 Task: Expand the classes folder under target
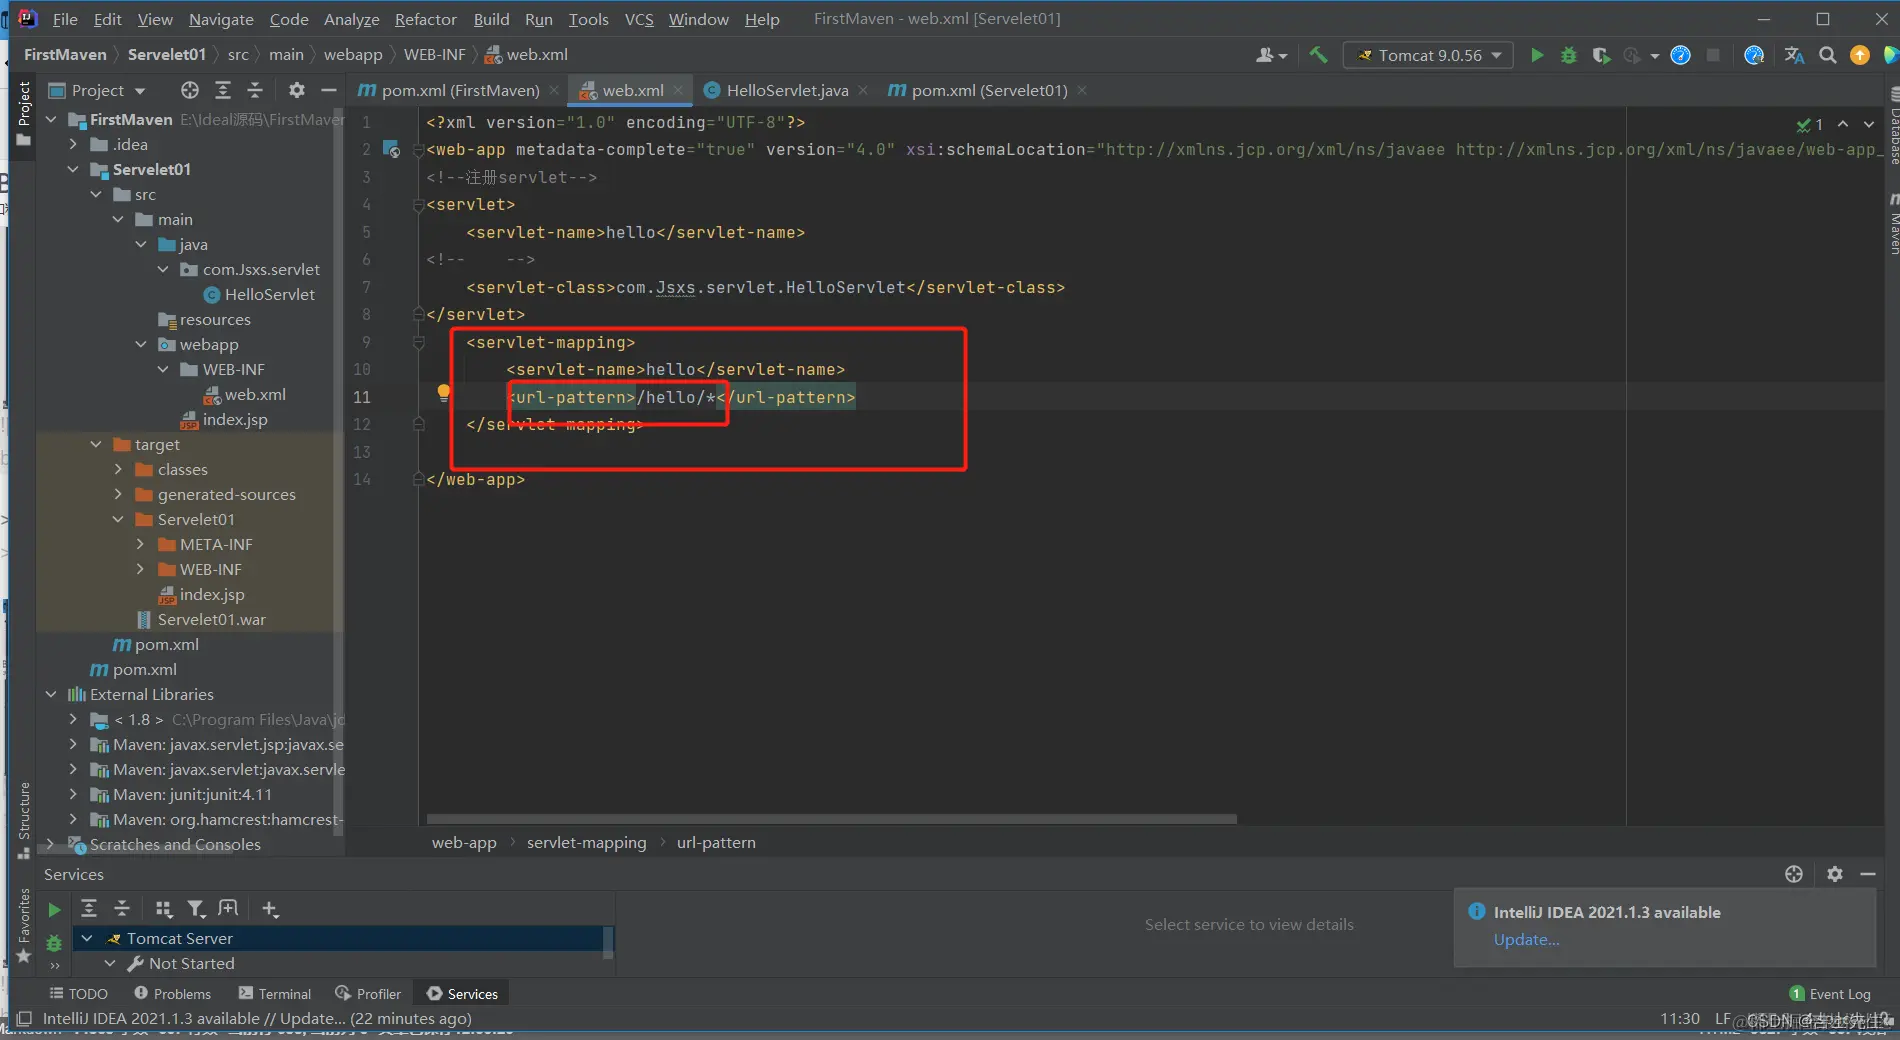tap(118, 470)
